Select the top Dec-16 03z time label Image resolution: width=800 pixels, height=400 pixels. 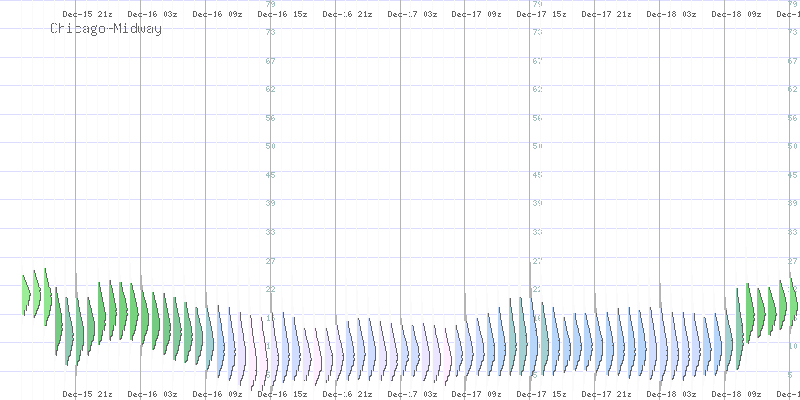tap(151, 15)
